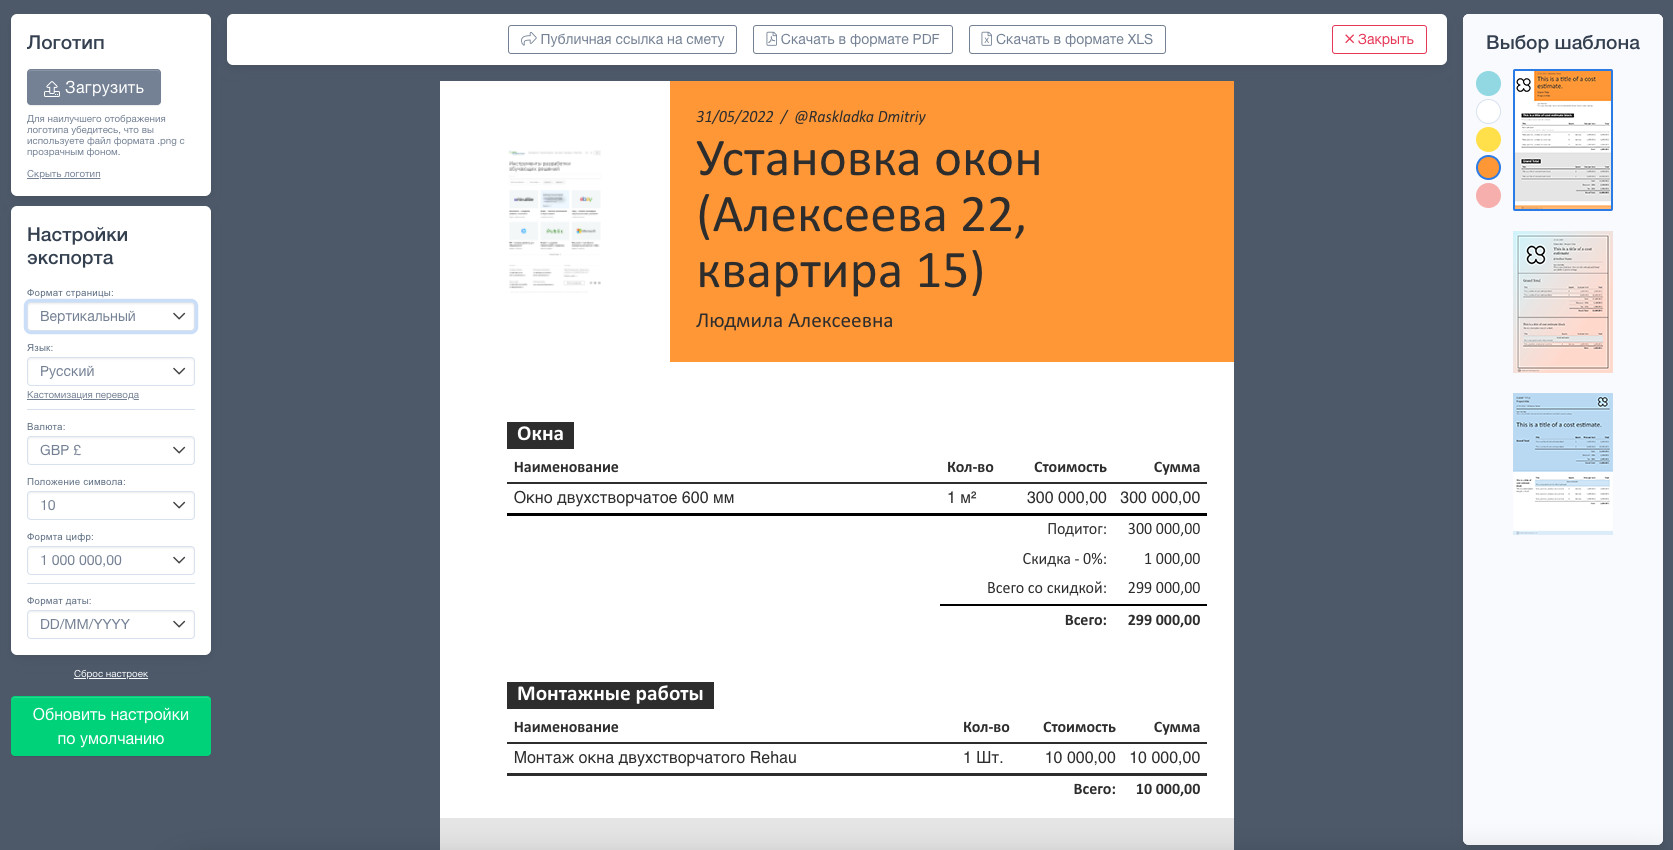This screenshot has height=850, width=1673.
Task: Click the PDF file icon
Action: point(771,39)
